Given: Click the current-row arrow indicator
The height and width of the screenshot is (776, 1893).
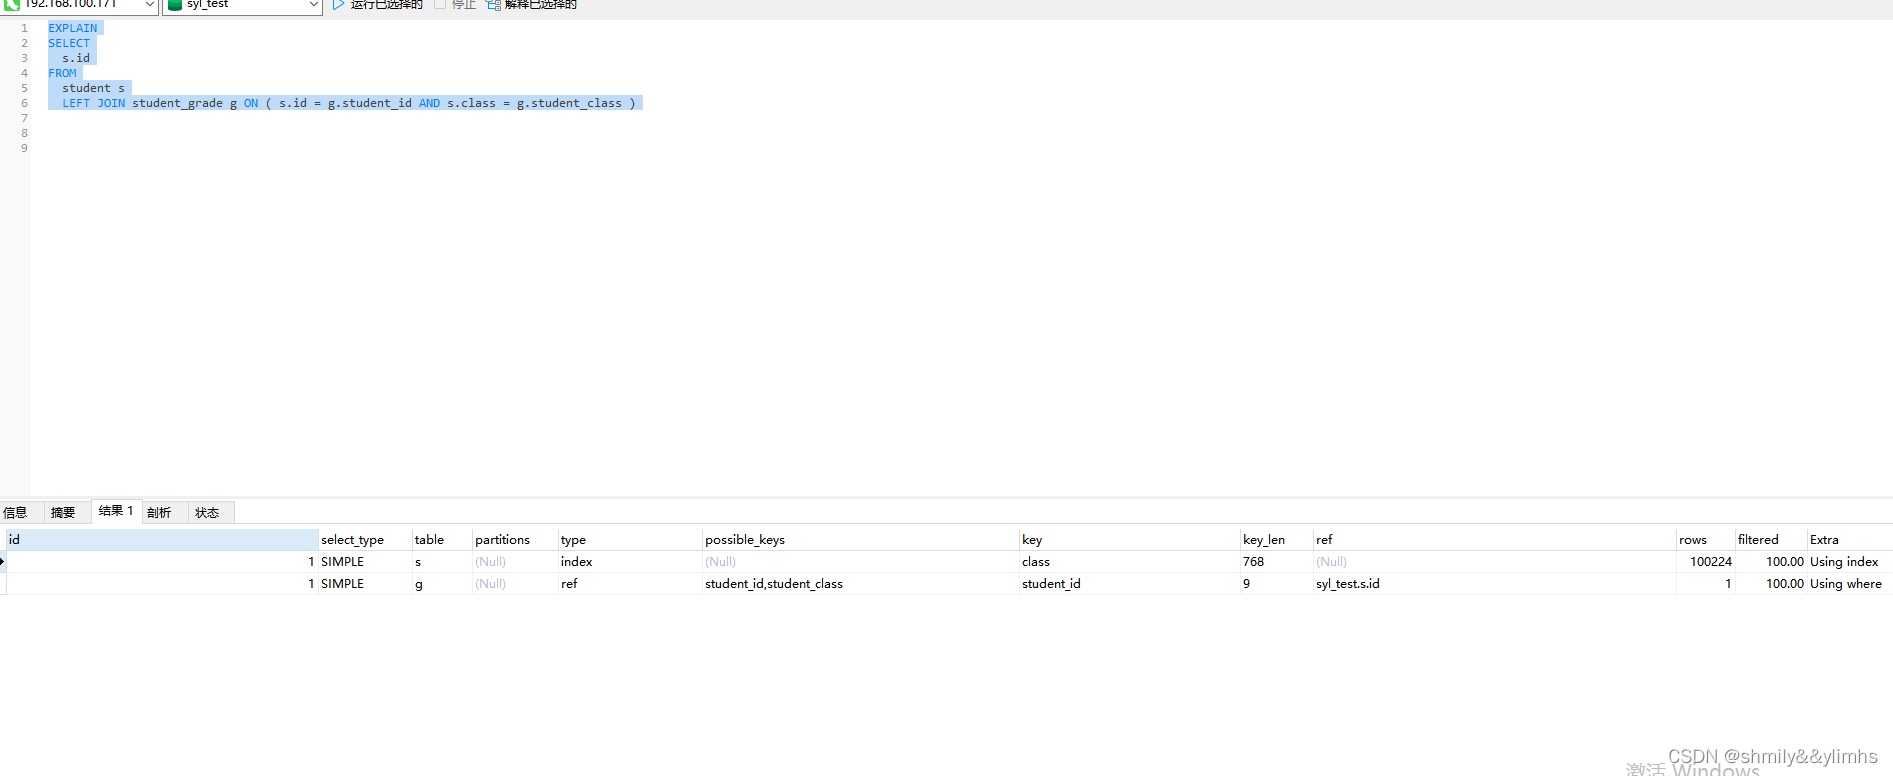Looking at the screenshot, I should click(3, 562).
